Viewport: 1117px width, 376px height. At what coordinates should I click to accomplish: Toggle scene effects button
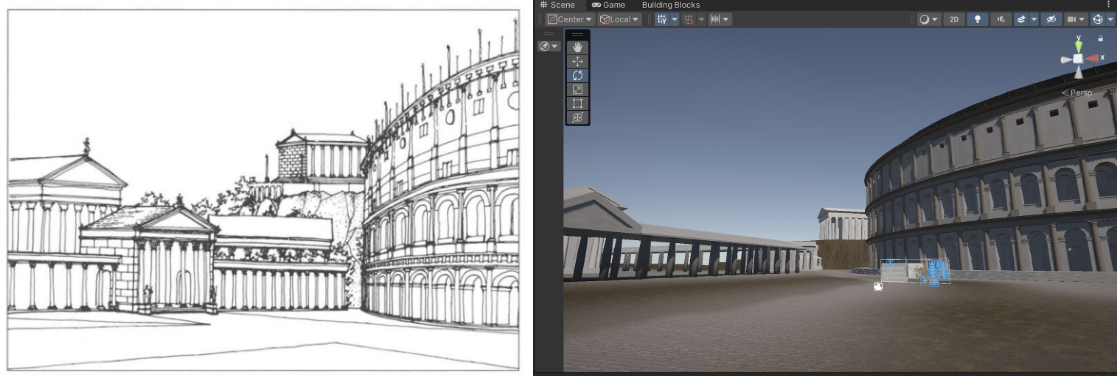(x=1021, y=19)
